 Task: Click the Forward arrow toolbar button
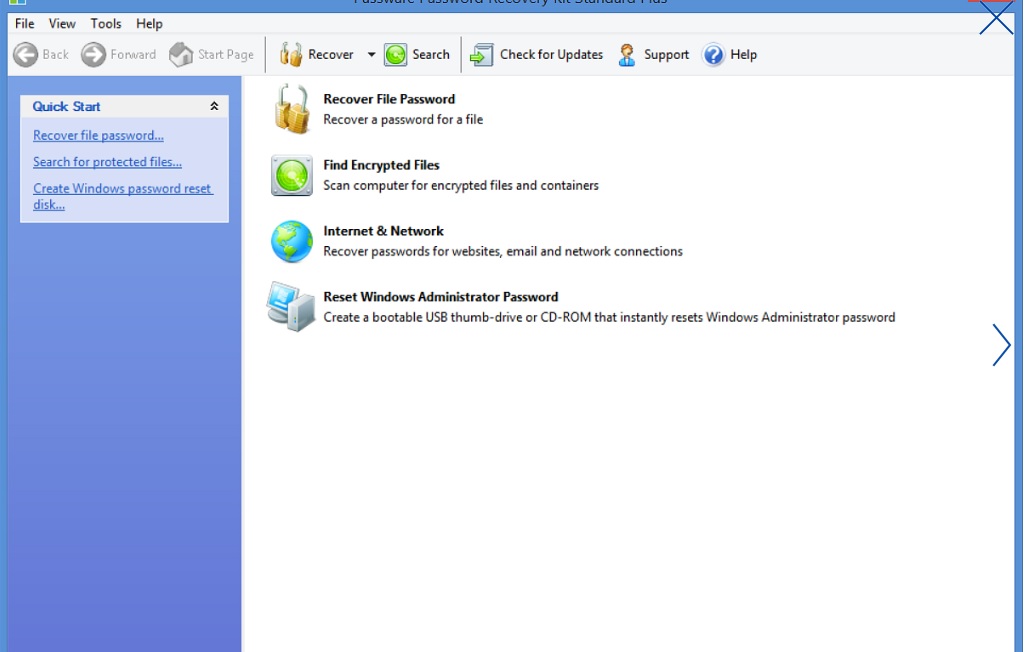pyautogui.click(x=118, y=54)
